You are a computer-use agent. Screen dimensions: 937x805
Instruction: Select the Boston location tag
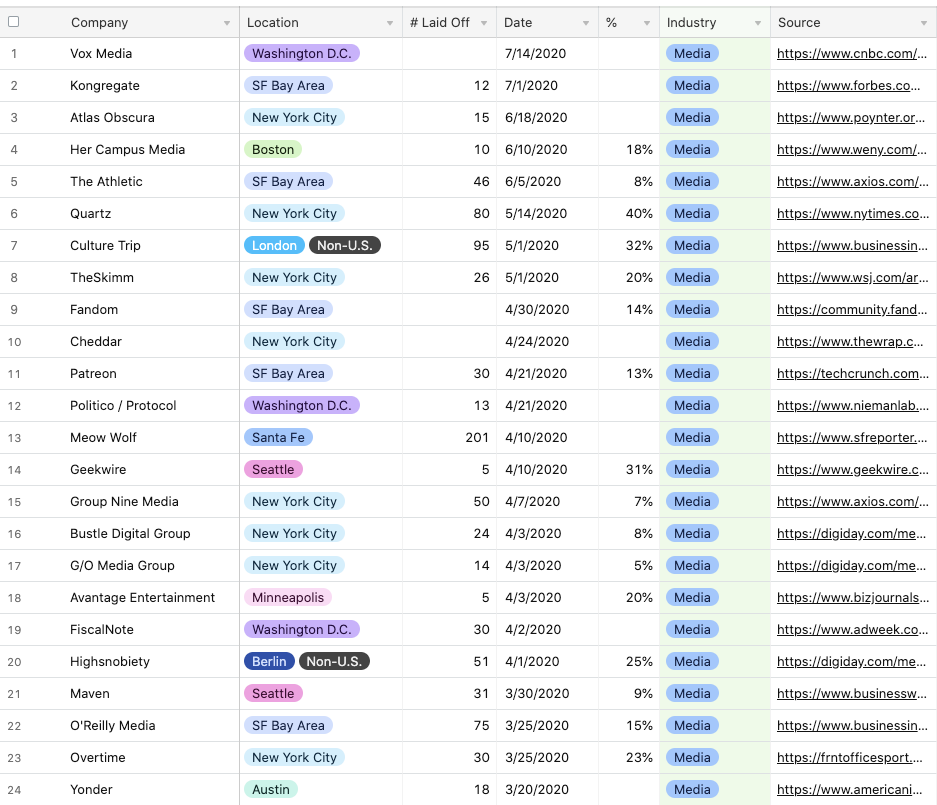pyautogui.click(x=273, y=150)
